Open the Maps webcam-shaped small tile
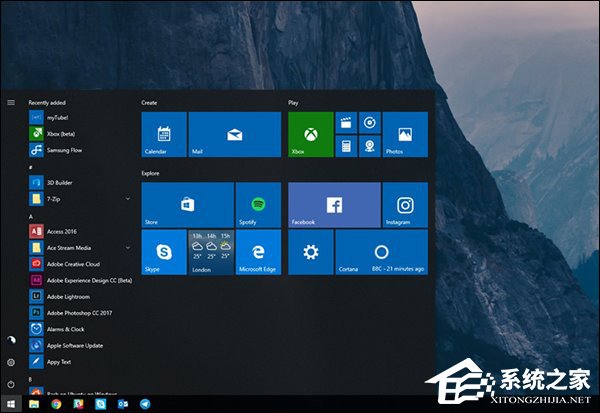This screenshot has width=600, height=413. [370, 146]
